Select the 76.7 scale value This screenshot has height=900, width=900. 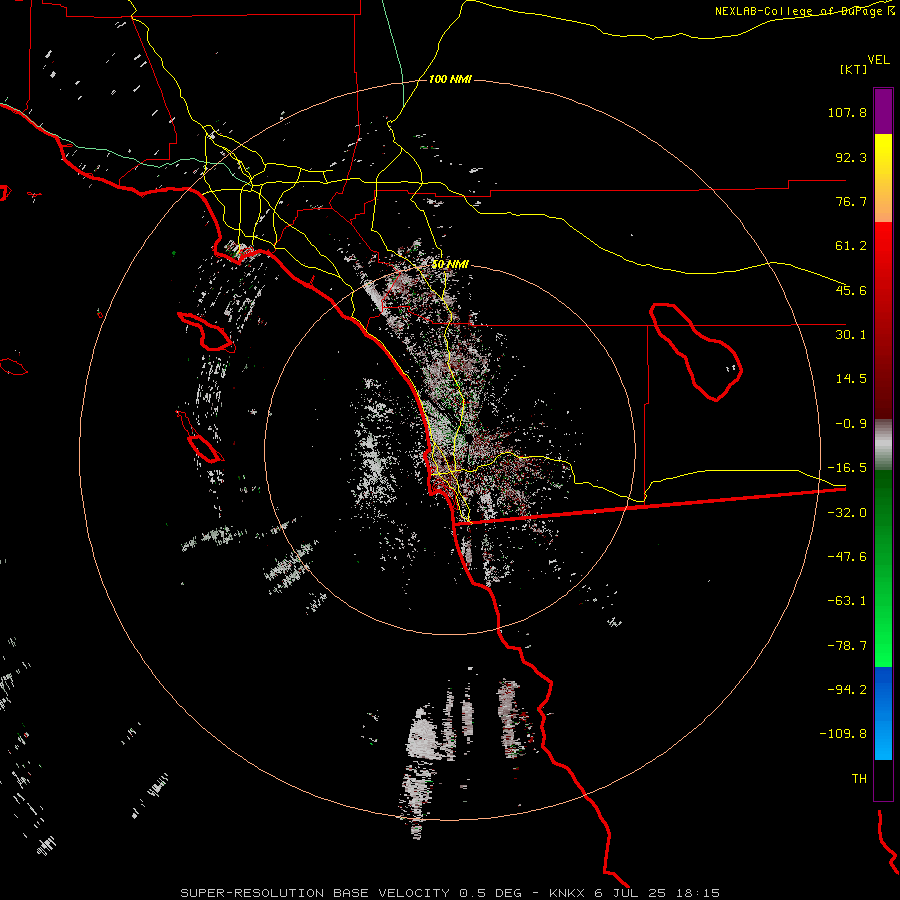tap(851, 201)
